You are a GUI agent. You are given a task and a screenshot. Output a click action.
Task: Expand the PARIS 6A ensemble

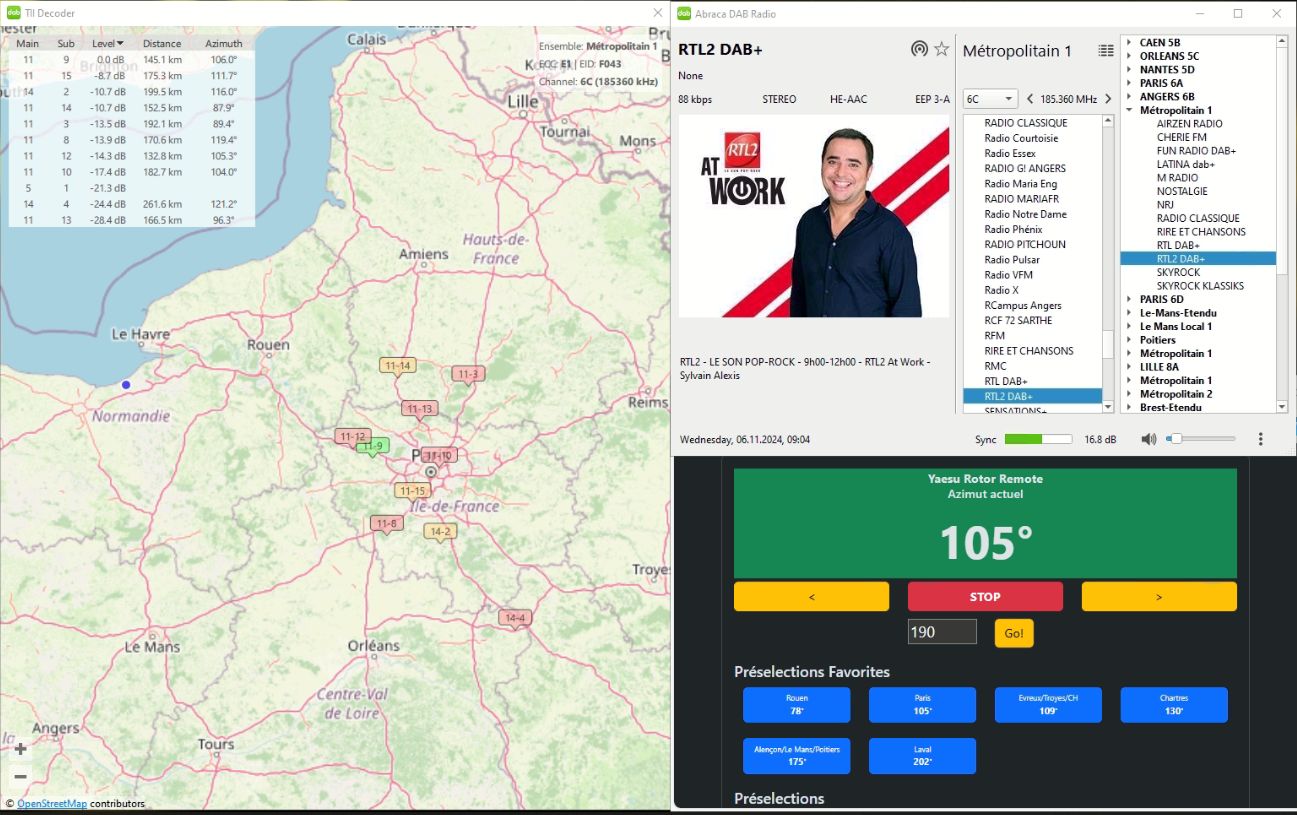(1128, 83)
